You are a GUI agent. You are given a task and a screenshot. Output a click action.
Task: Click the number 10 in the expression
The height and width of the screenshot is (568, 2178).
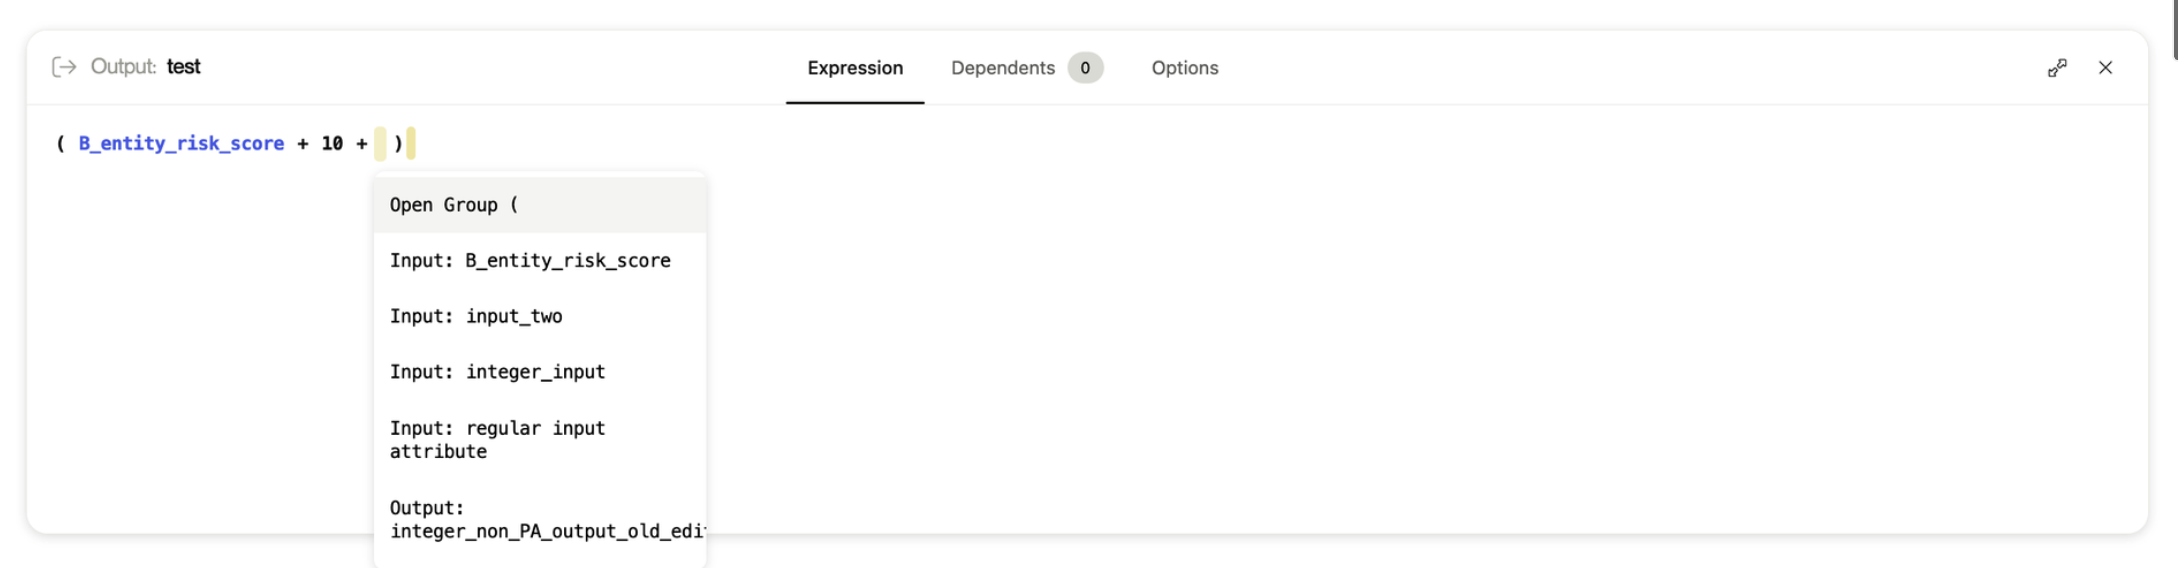click(x=332, y=144)
